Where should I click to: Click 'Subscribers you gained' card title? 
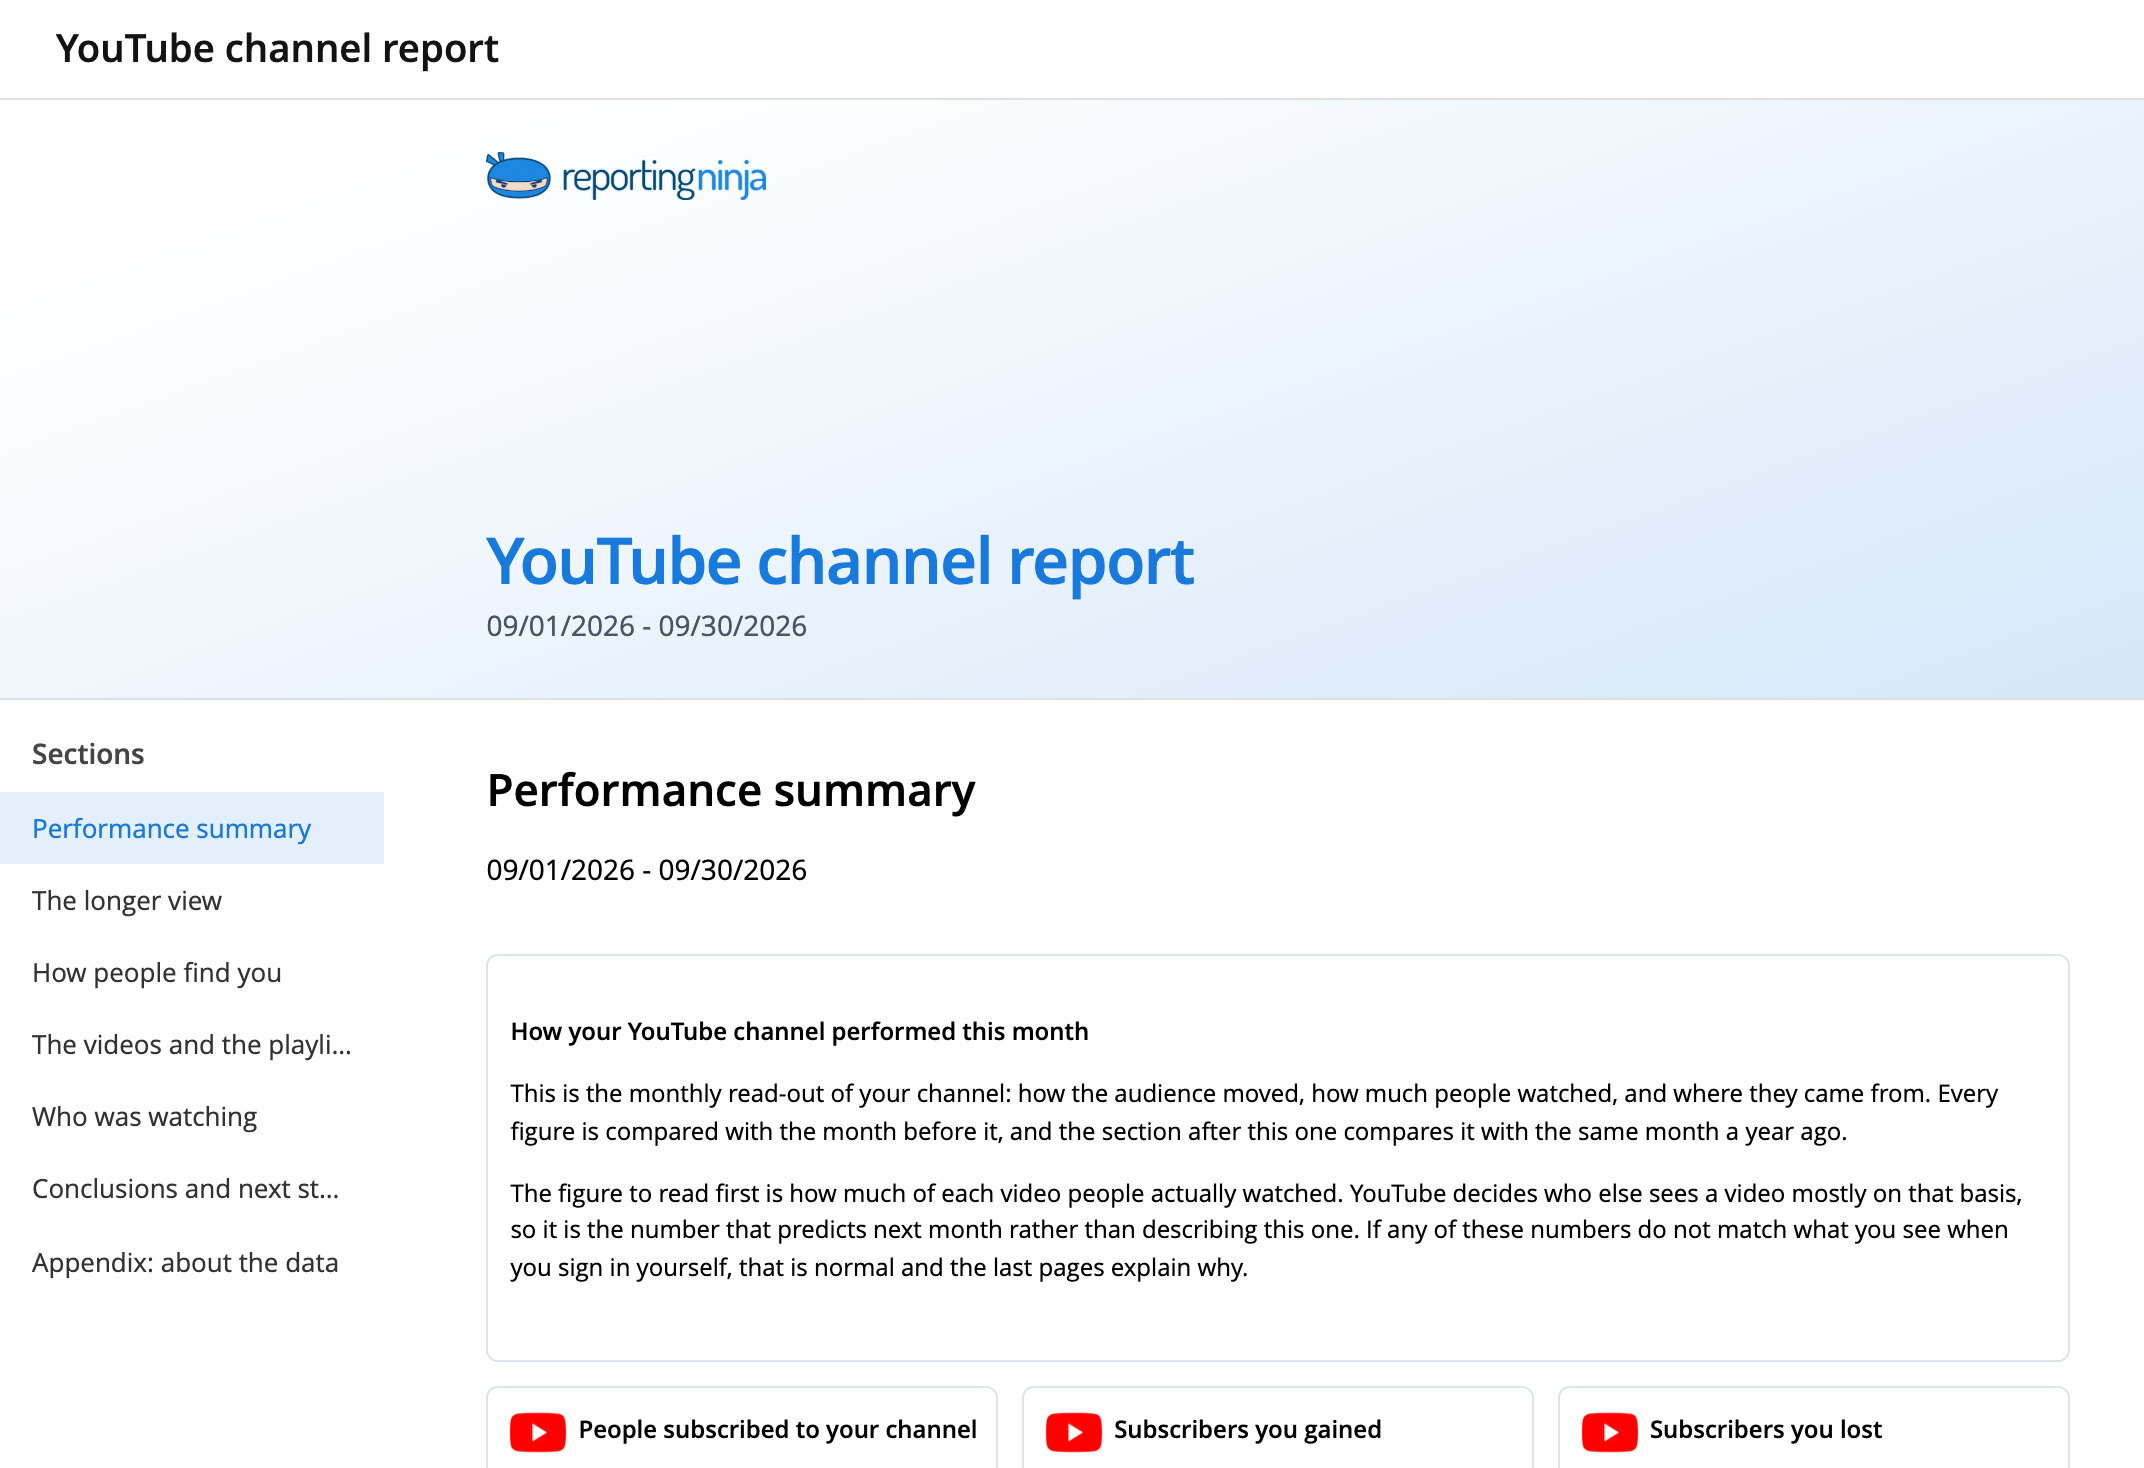[x=1247, y=1430]
